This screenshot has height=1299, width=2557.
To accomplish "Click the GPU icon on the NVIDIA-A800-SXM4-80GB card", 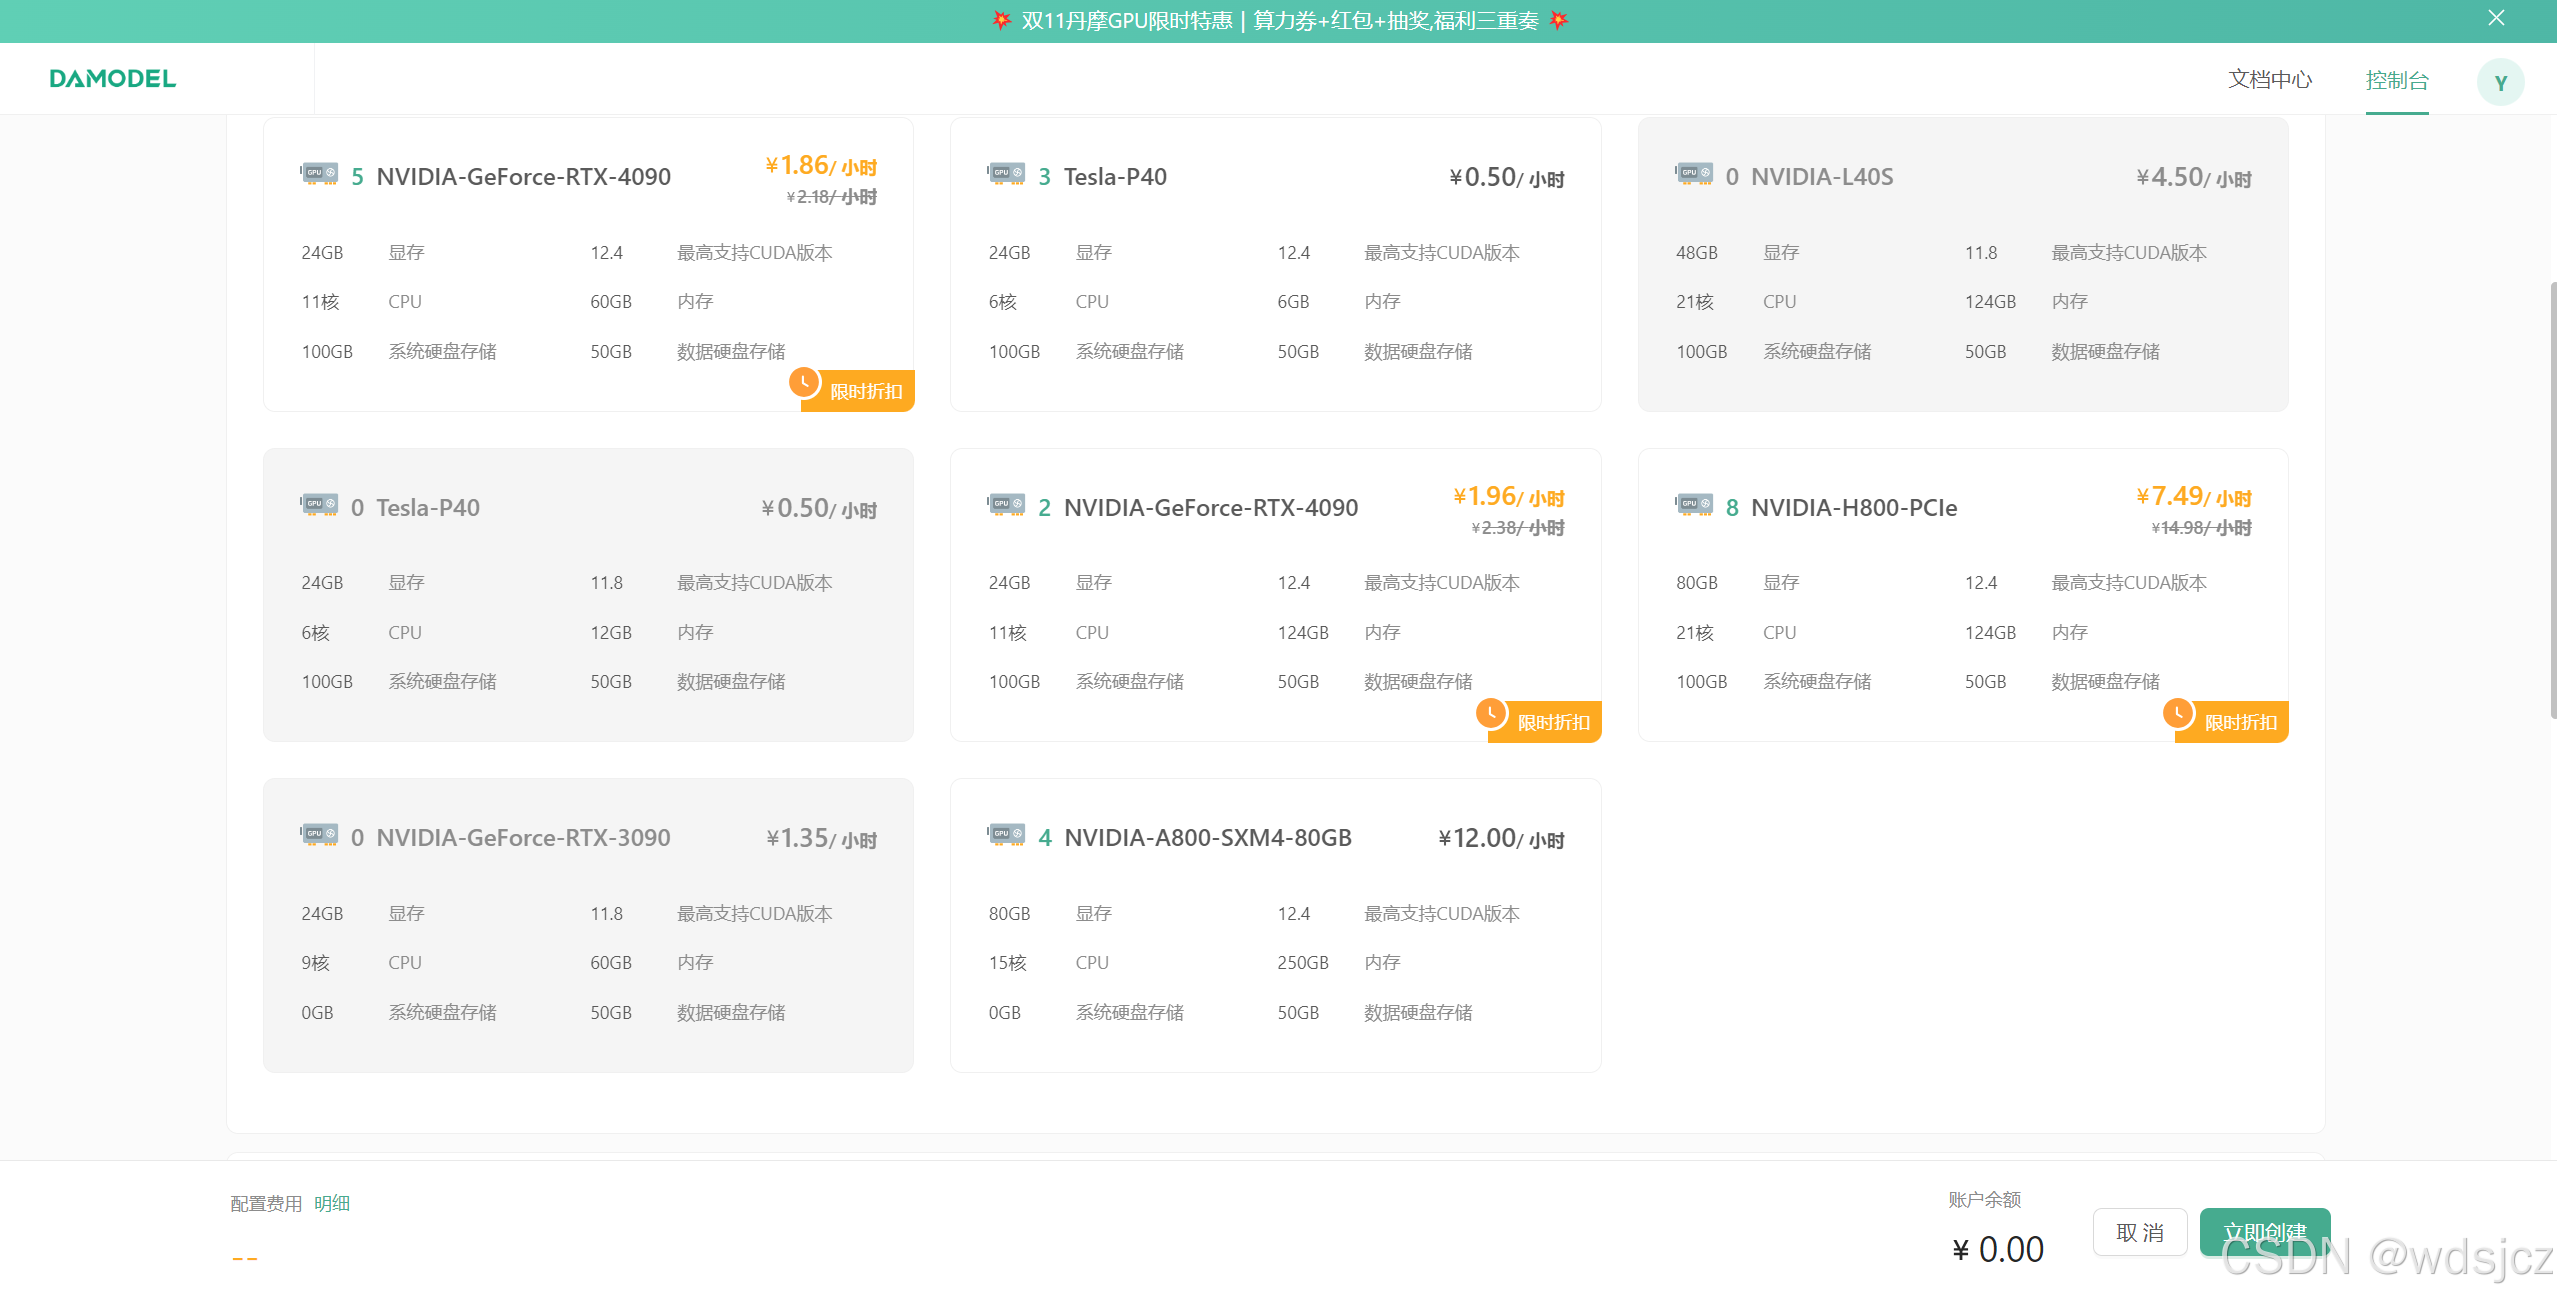I will click(1007, 835).
